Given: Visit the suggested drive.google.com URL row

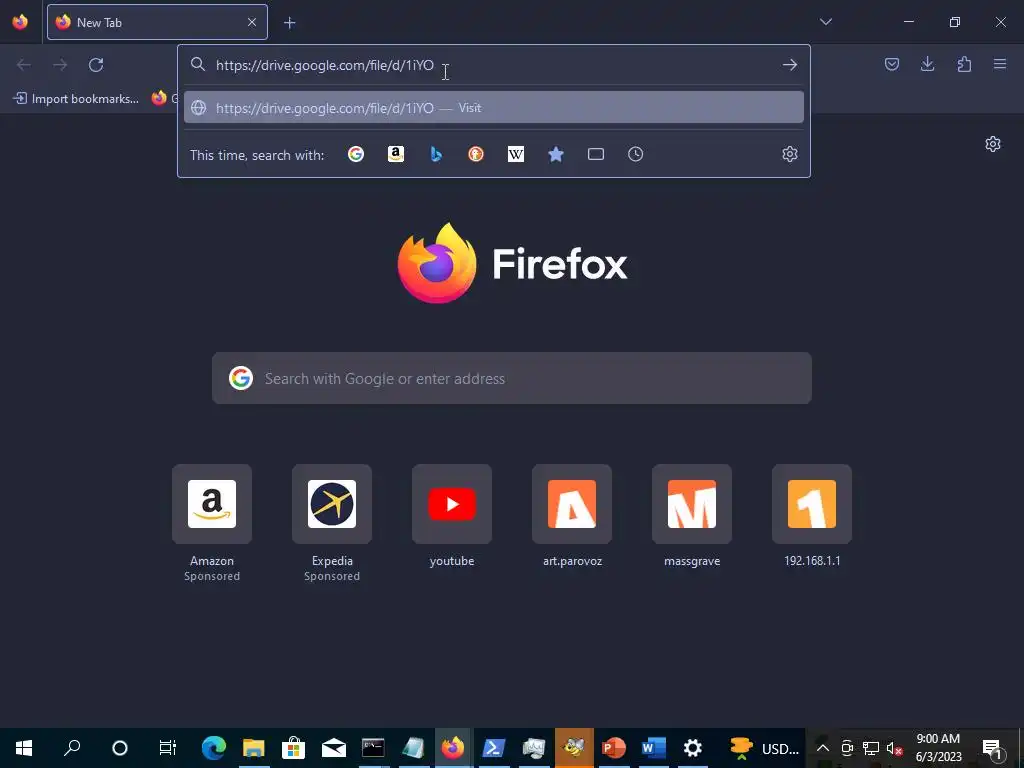Looking at the screenshot, I should [494, 108].
